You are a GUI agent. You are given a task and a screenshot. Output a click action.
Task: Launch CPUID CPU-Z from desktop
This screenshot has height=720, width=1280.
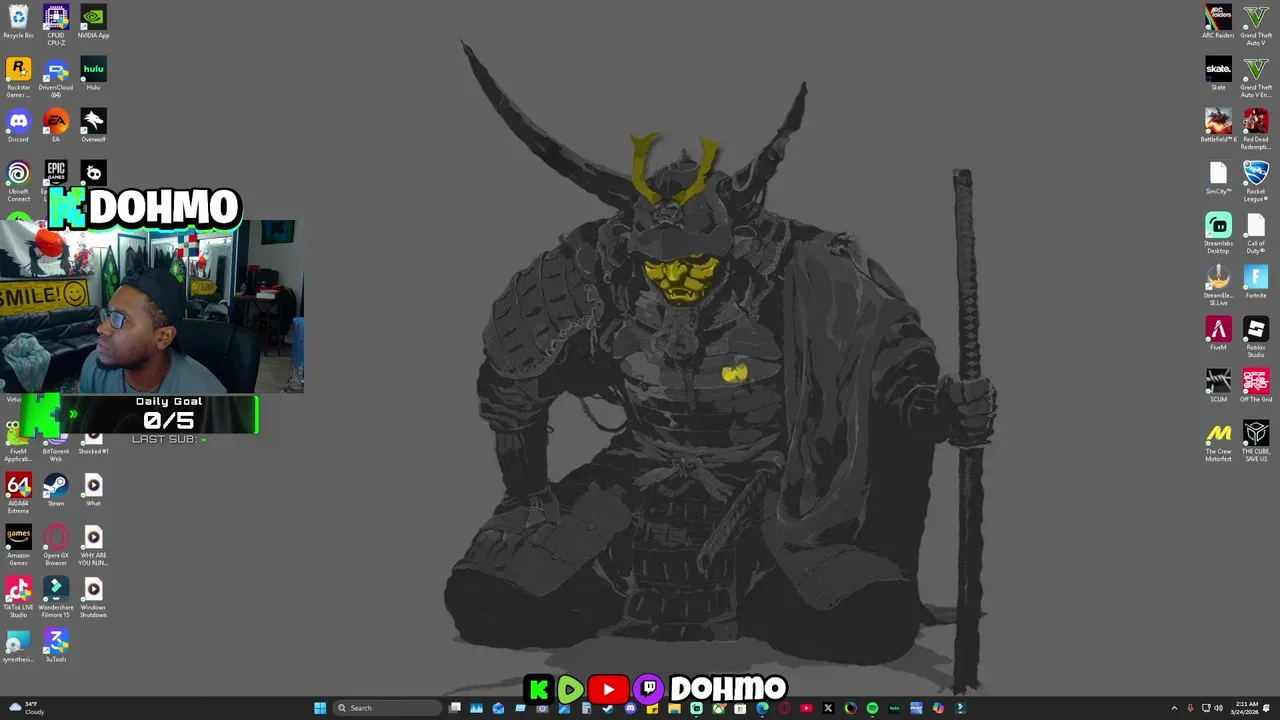[56, 25]
